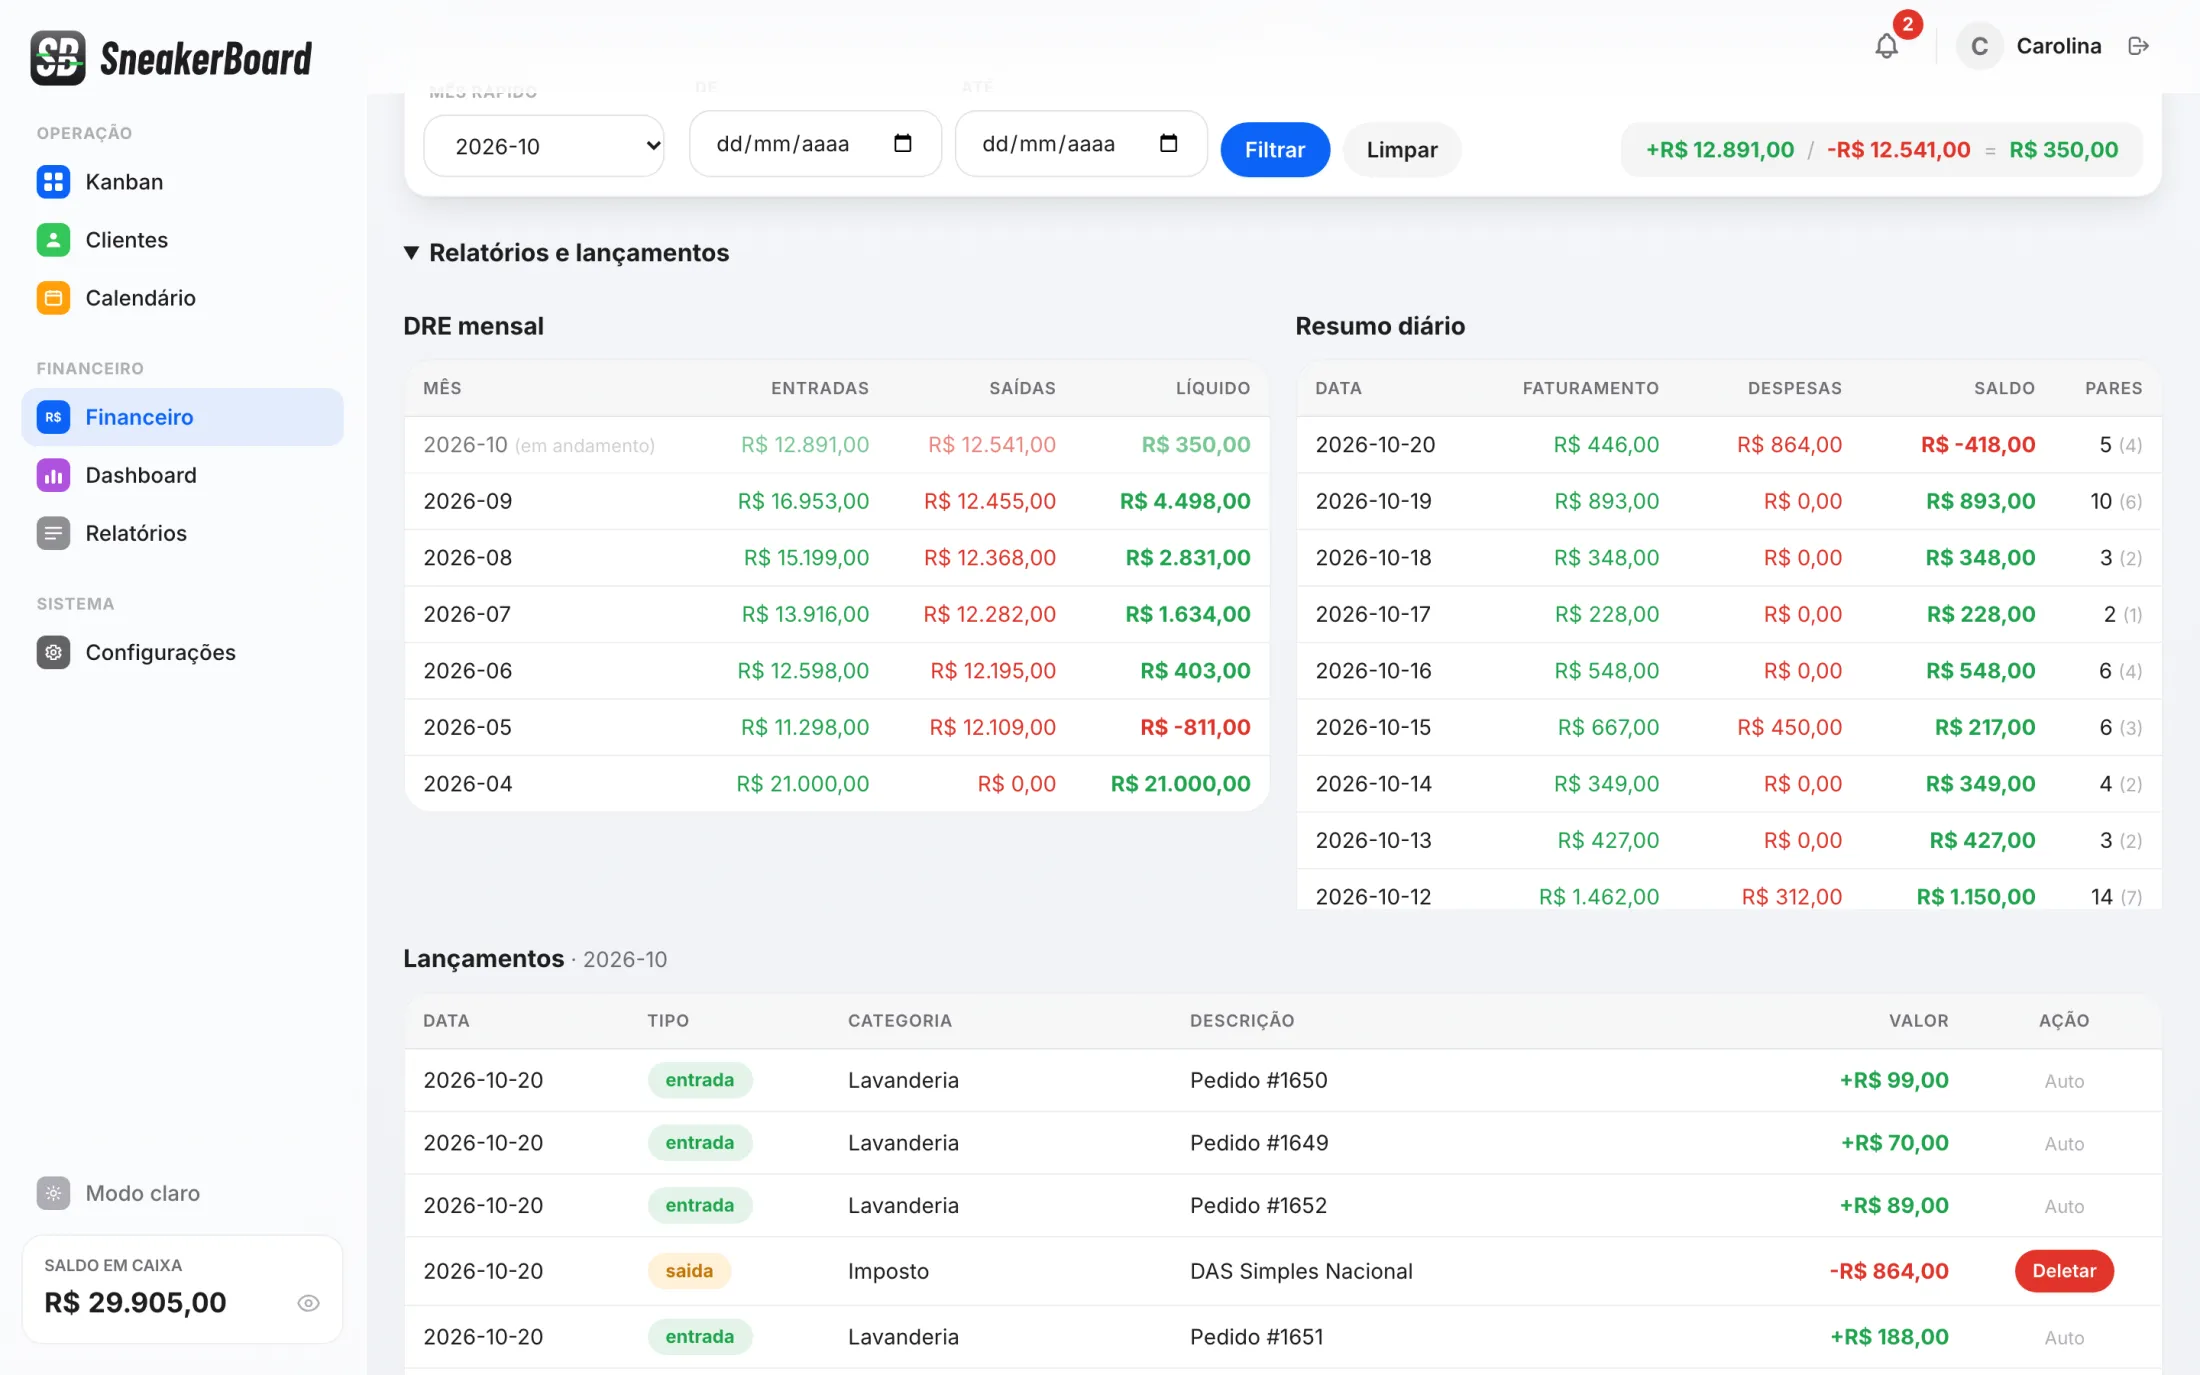2200x1375 pixels.
Task: Click the blue Filtrar button
Action: [1275, 150]
